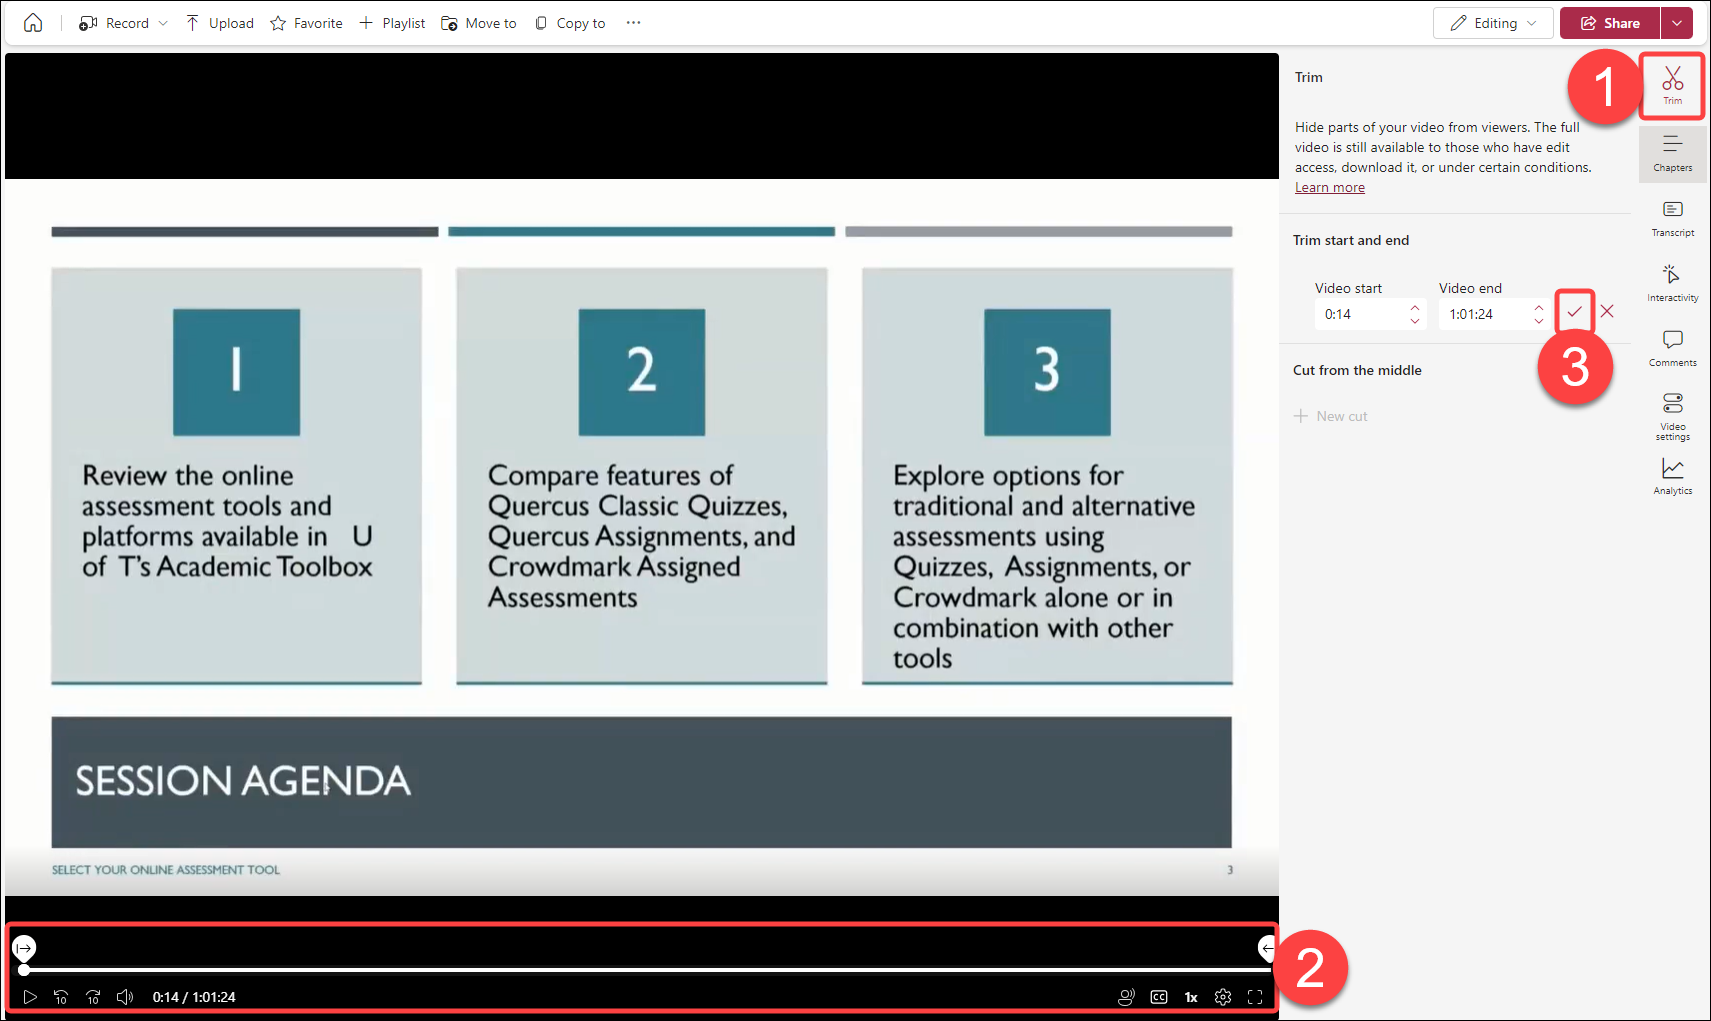The image size is (1711, 1021).
Task: Open Video settings panel
Action: tap(1673, 416)
